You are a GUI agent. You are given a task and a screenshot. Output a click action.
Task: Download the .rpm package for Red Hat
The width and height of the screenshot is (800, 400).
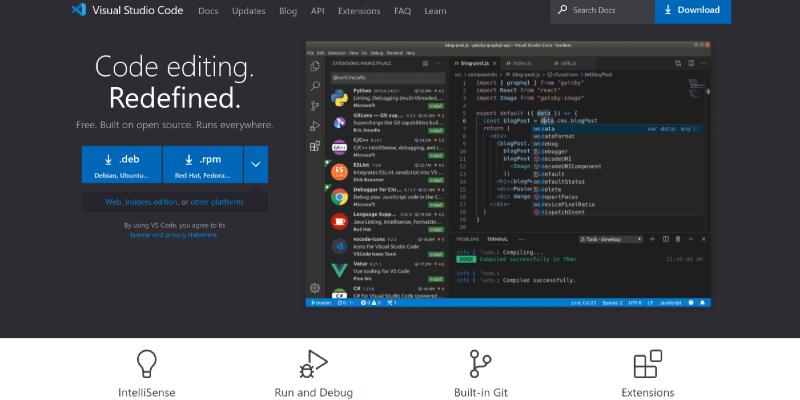202,164
